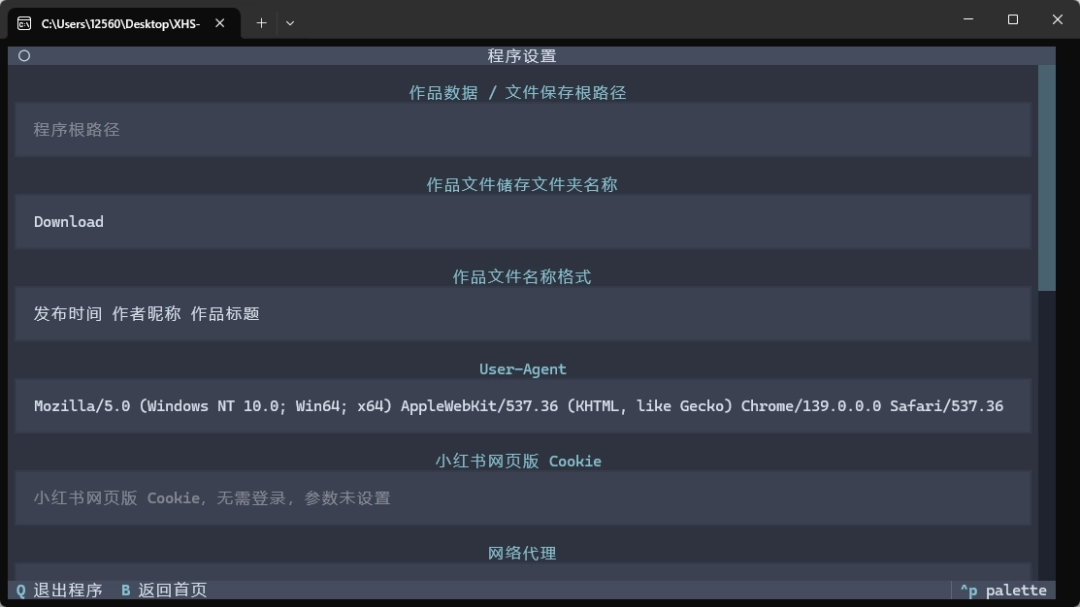This screenshot has width=1080, height=607.
Task: Select the XHS-Downloader terminal tab
Action: point(120,22)
